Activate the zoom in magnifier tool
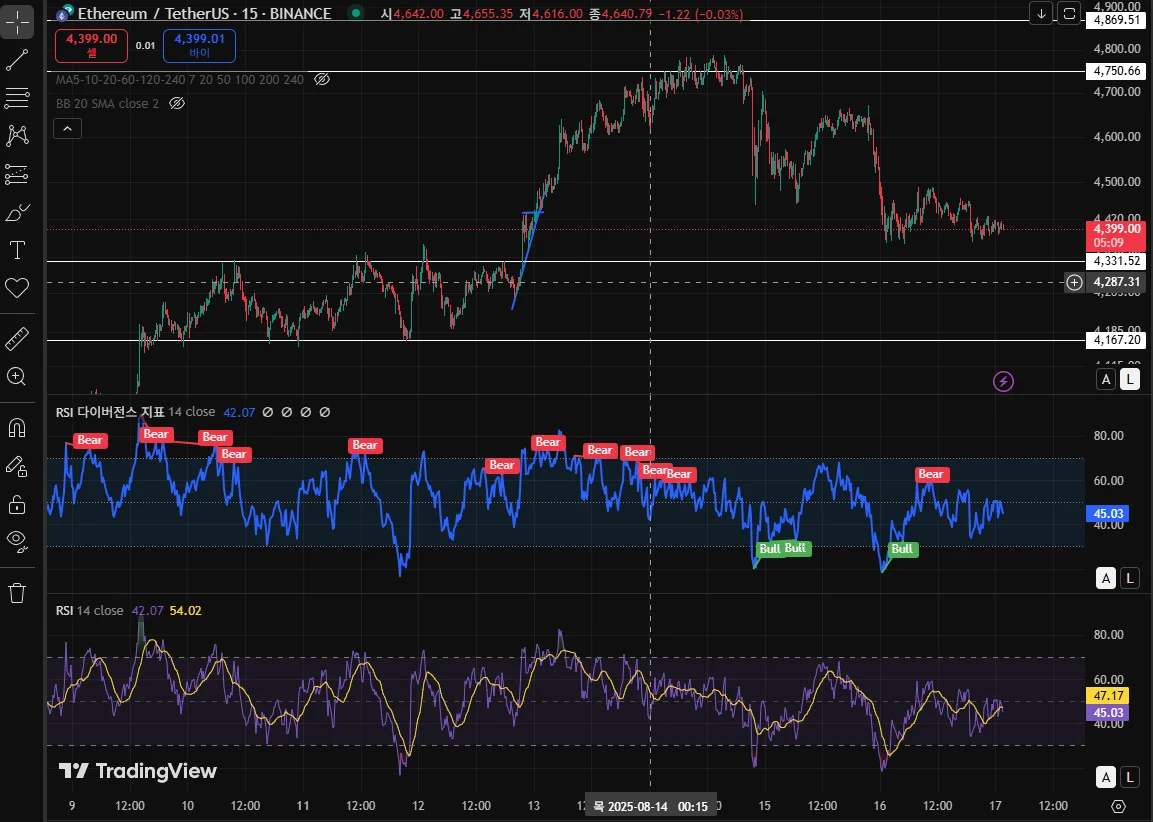Viewport: 1153px width, 822px height. coord(17,376)
